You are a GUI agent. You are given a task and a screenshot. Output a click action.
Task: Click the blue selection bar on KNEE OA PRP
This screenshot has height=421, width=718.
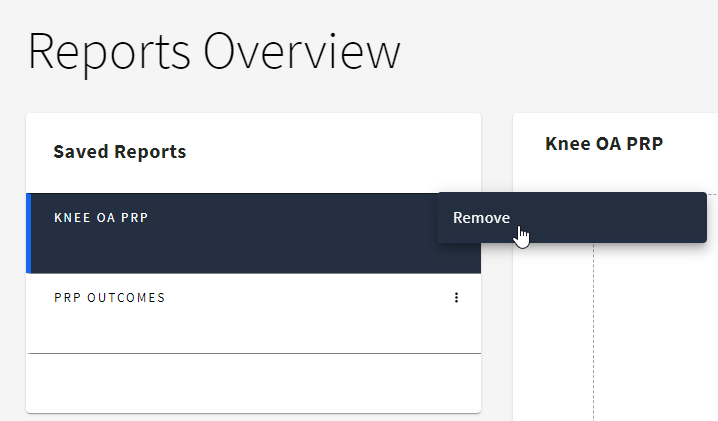tap(28, 233)
